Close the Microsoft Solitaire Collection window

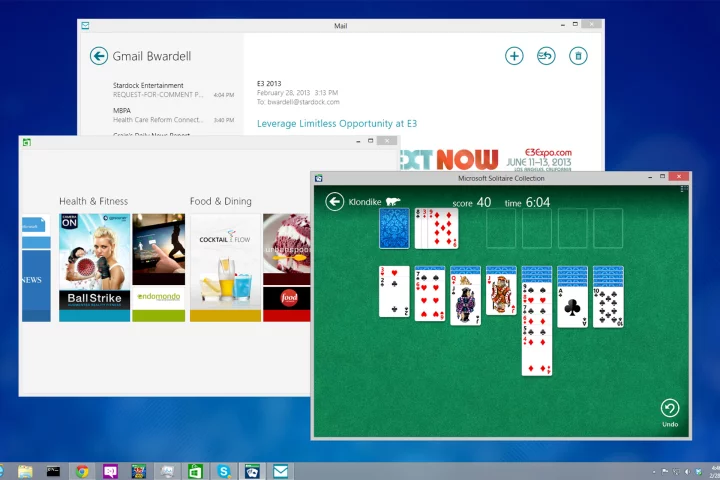point(679,176)
